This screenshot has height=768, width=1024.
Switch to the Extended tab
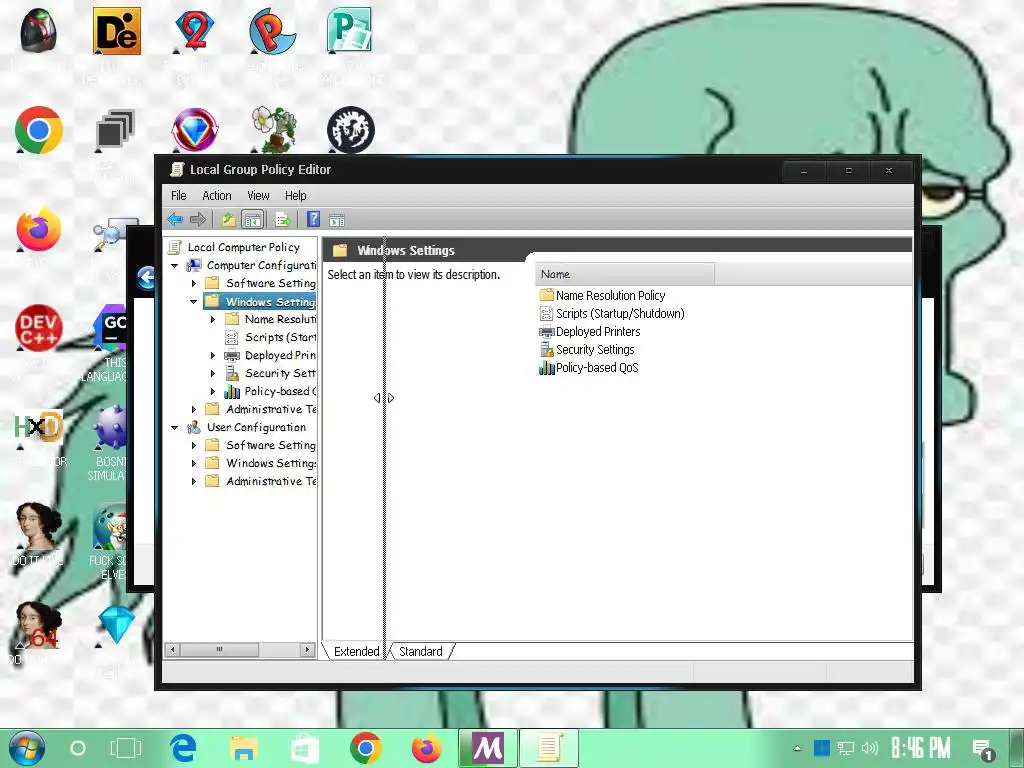click(x=356, y=651)
